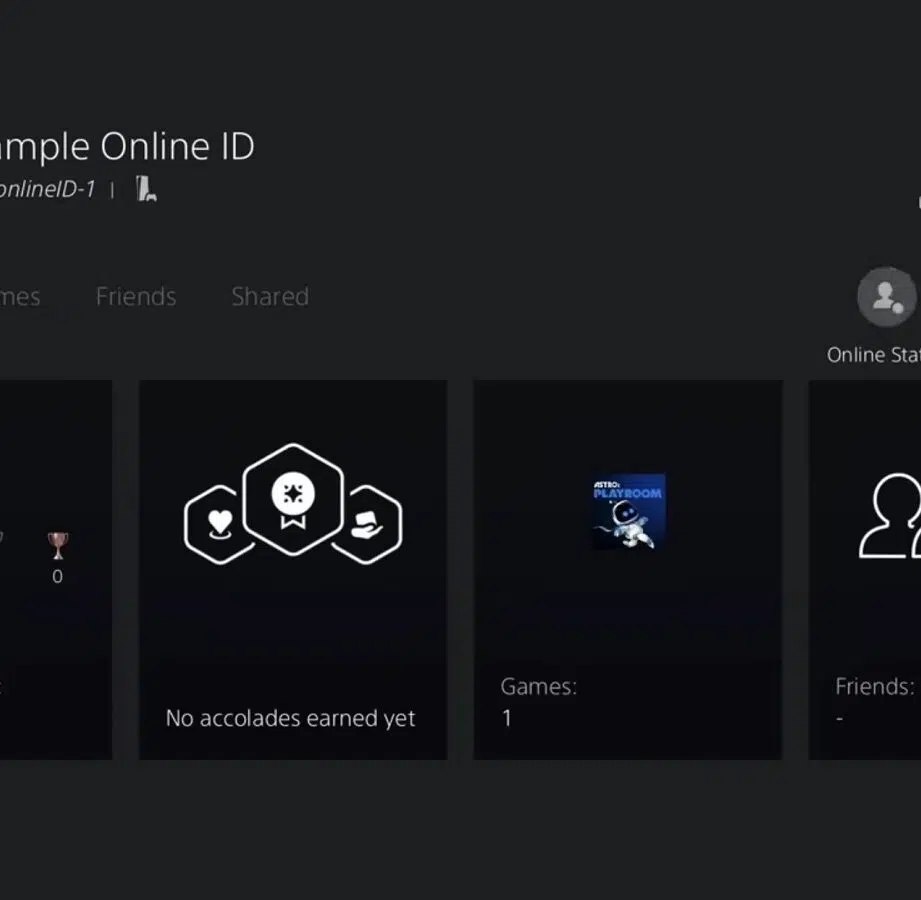Click the friends count dash value
Screen dimensions: 921x900
[x=839, y=719]
